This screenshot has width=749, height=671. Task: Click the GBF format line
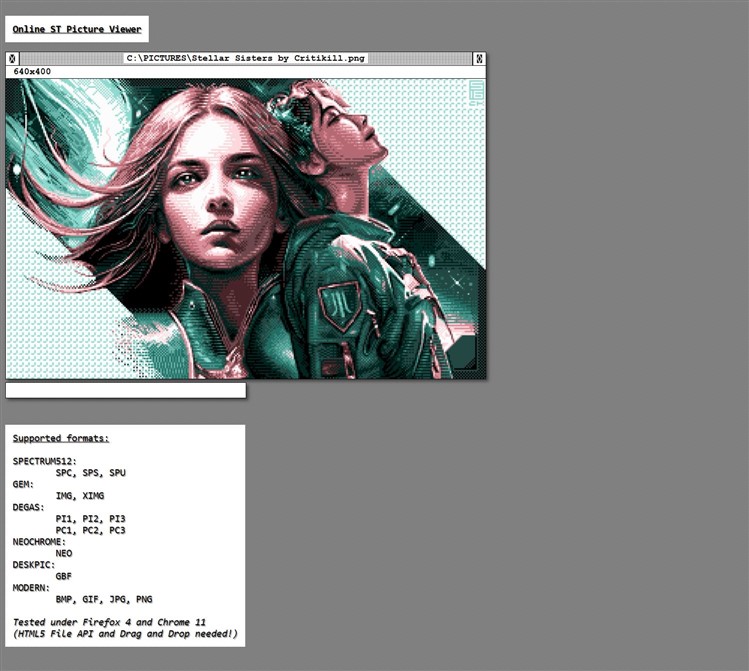64,576
